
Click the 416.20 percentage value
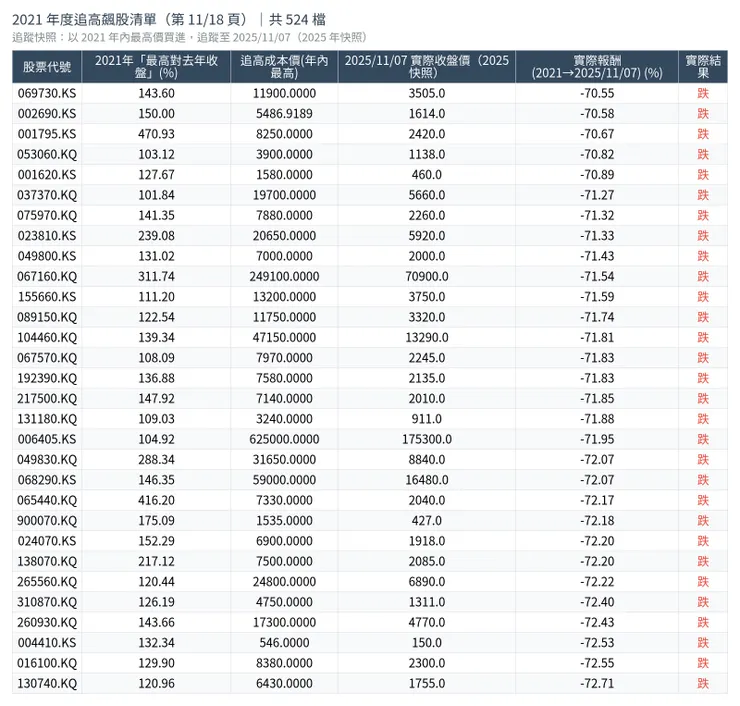(x=156, y=500)
